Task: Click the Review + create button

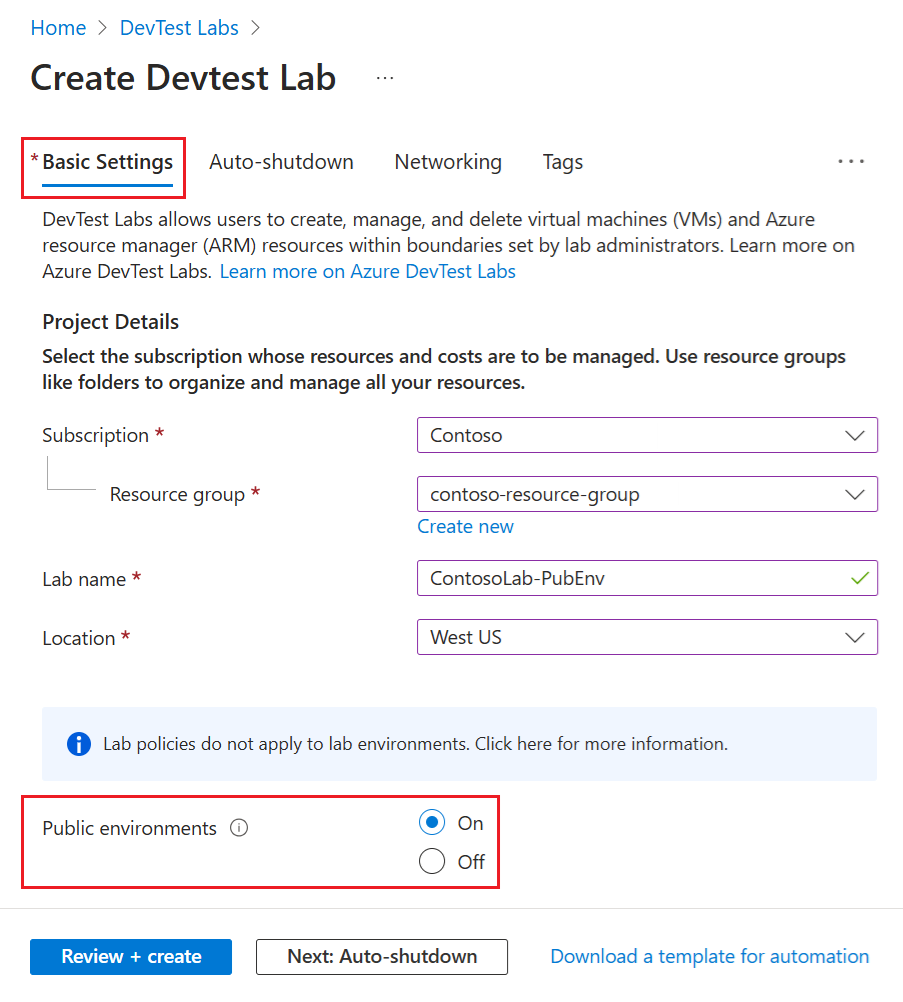Action: coord(131,957)
